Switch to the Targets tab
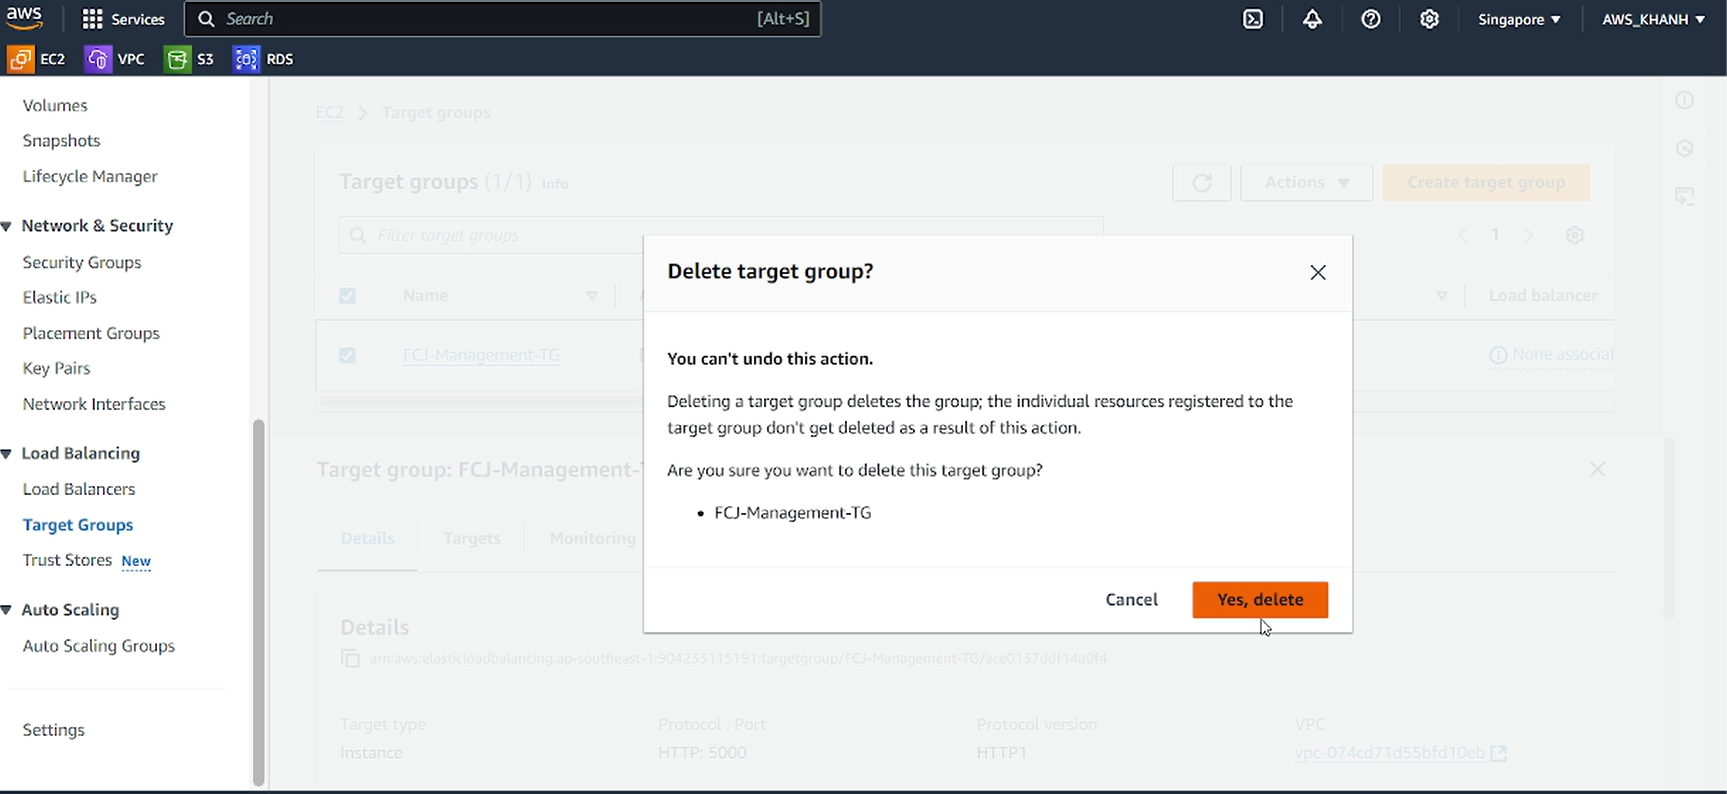The height and width of the screenshot is (794, 1727). pyautogui.click(x=472, y=538)
